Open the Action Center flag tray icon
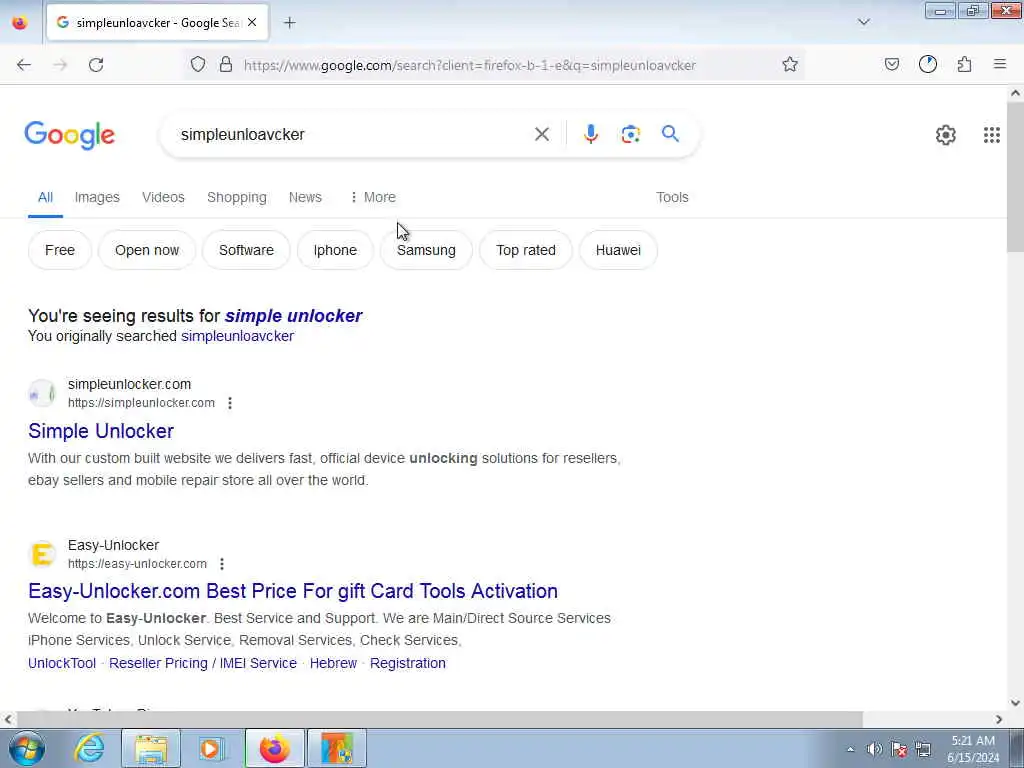 point(899,749)
